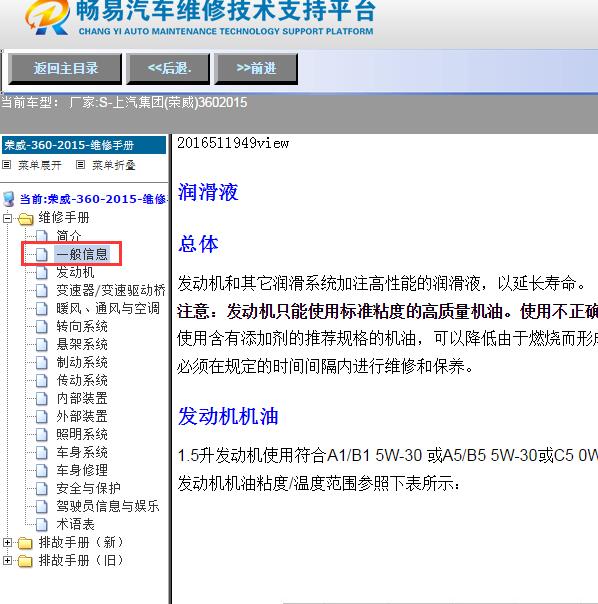Click page icon next to 暖风、通风与空调
The height and width of the screenshot is (604, 598).
coord(42,309)
